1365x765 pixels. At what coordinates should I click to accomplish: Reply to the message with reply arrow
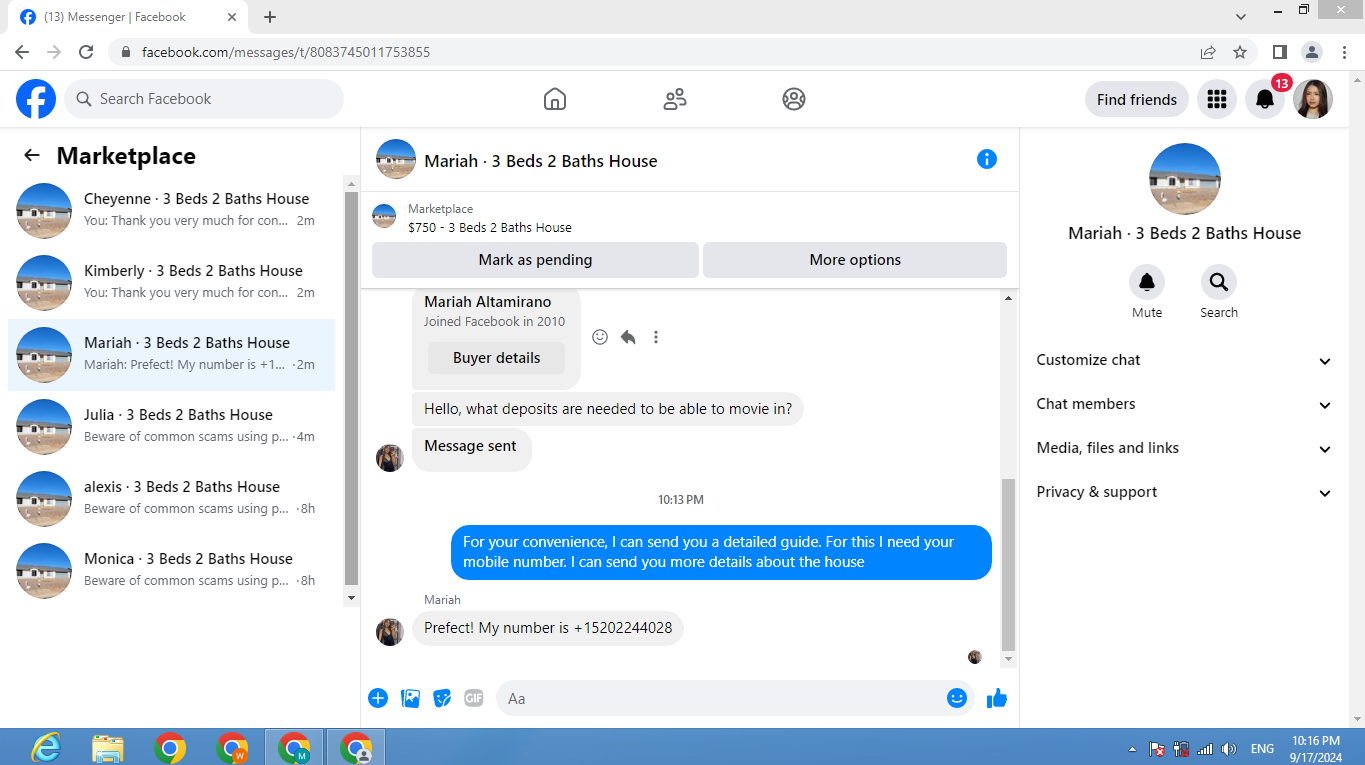(x=628, y=337)
